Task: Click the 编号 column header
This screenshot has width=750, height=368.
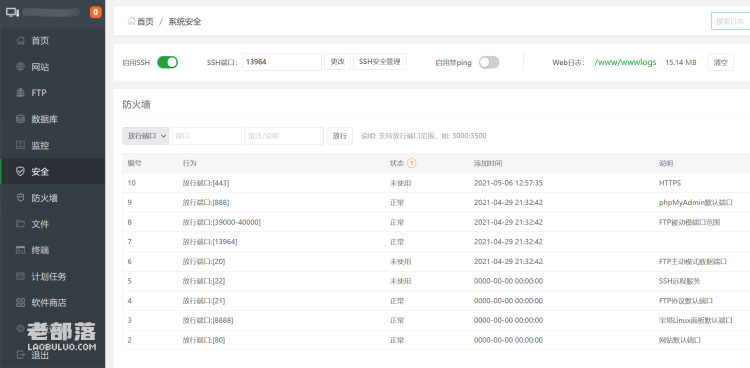Action: pyautogui.click(x=134, y=163)
